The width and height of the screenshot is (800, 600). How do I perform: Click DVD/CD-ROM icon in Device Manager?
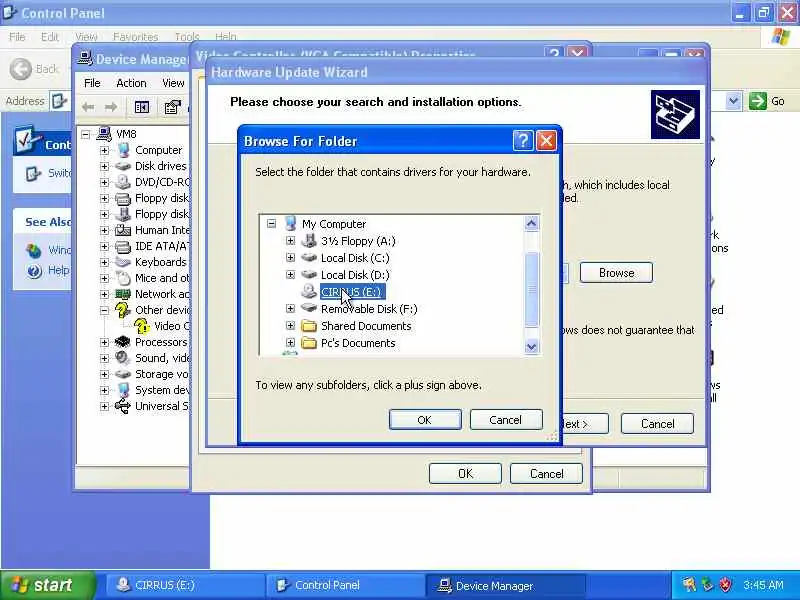123,182
